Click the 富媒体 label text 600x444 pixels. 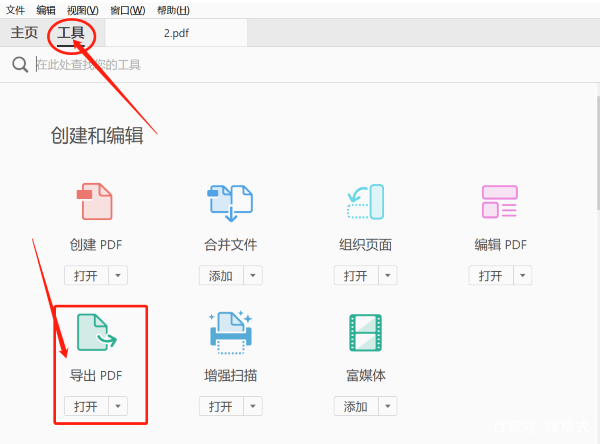pyautogui.click(x=366, y=375)
